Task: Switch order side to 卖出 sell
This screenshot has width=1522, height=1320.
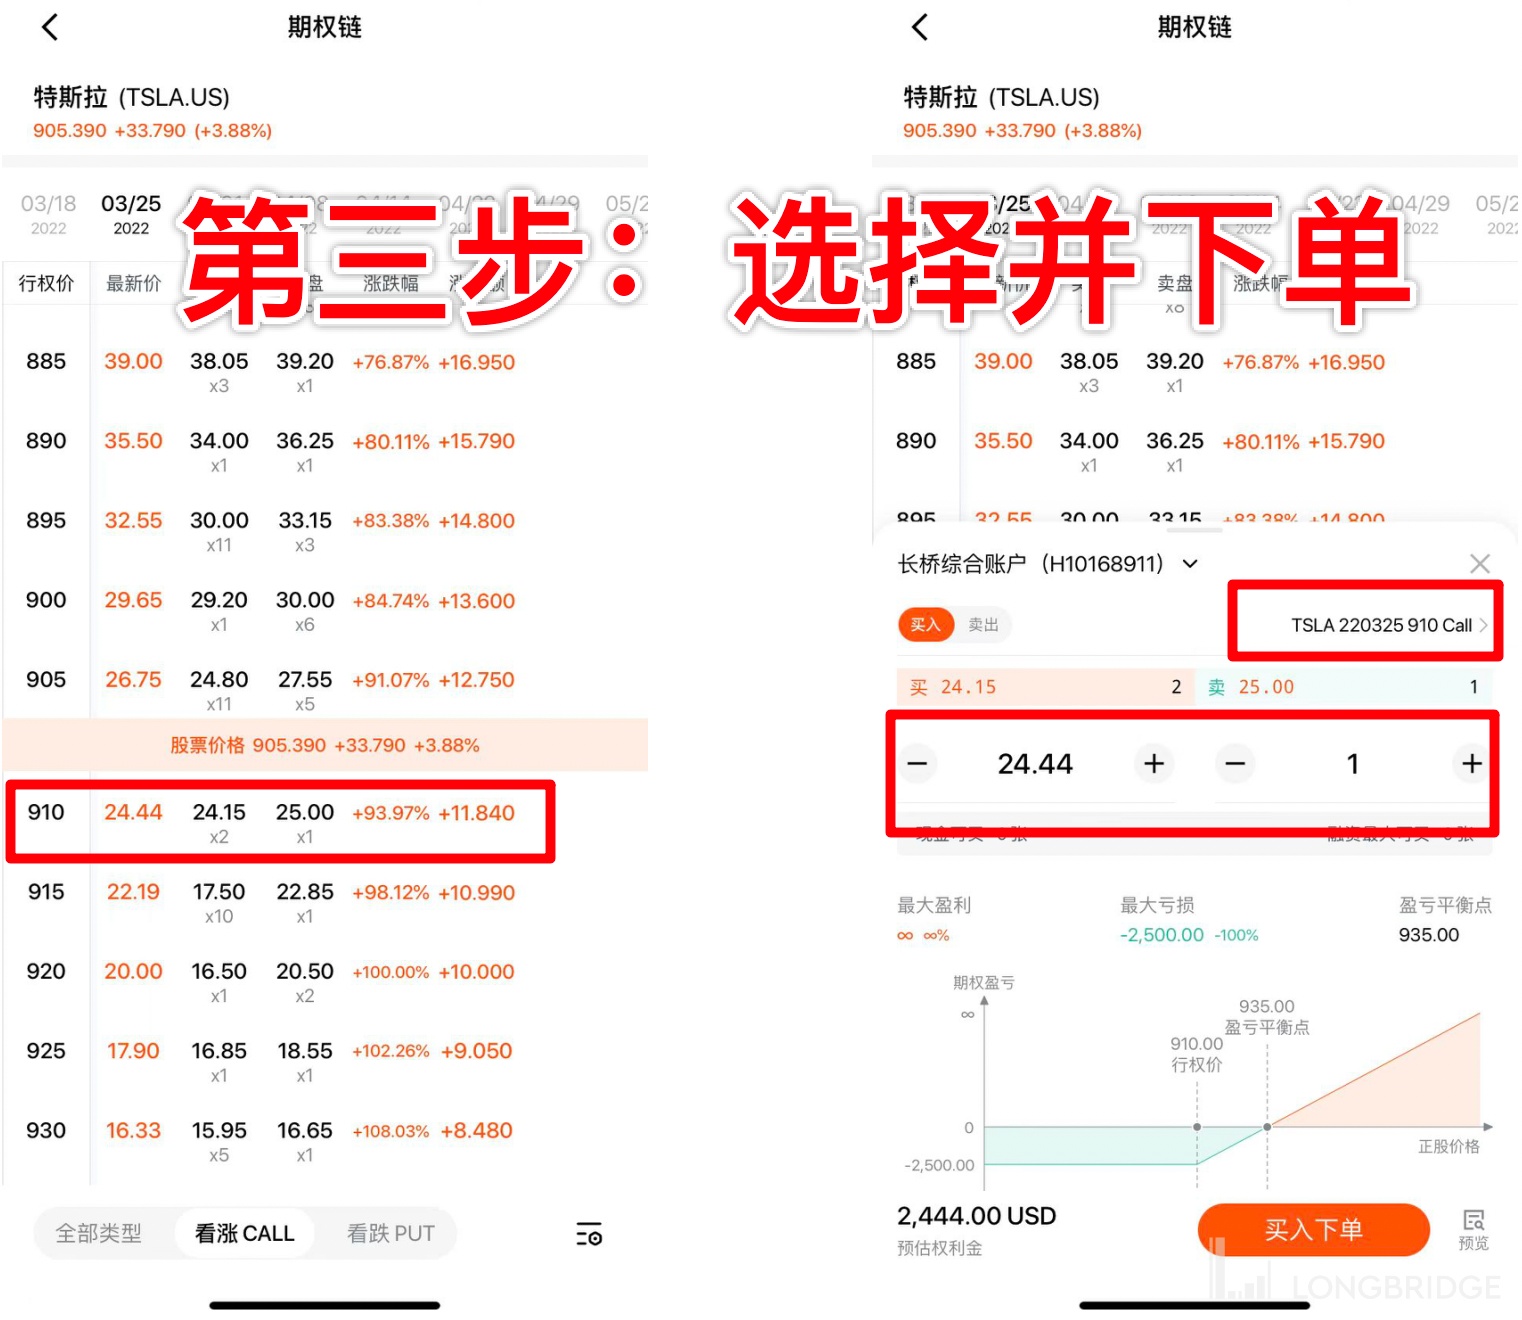Action: tap(983, 625)
